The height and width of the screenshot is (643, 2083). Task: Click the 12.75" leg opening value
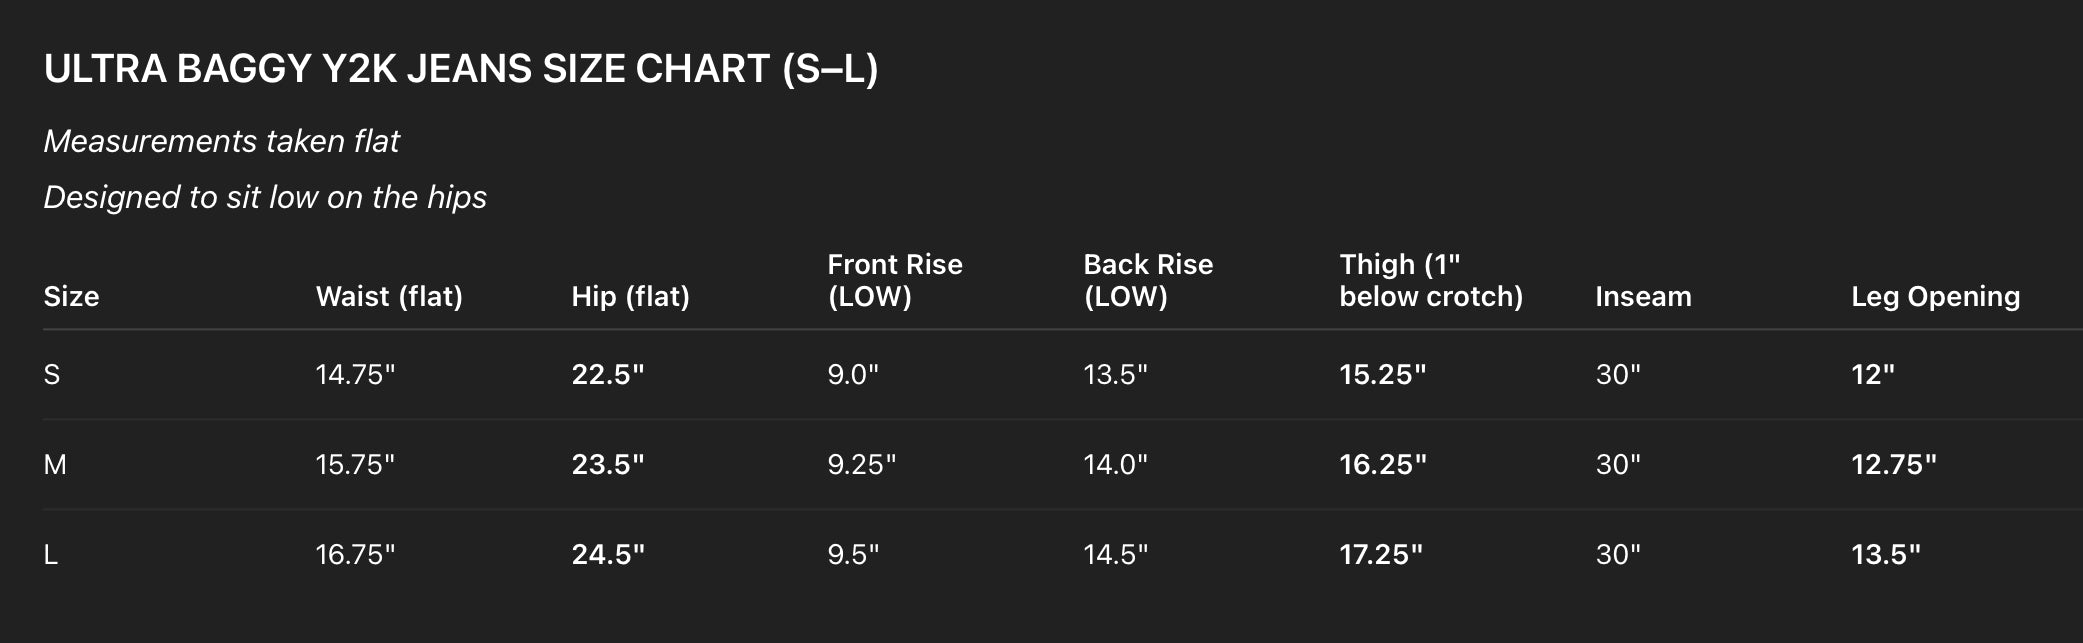[1893, 465]
